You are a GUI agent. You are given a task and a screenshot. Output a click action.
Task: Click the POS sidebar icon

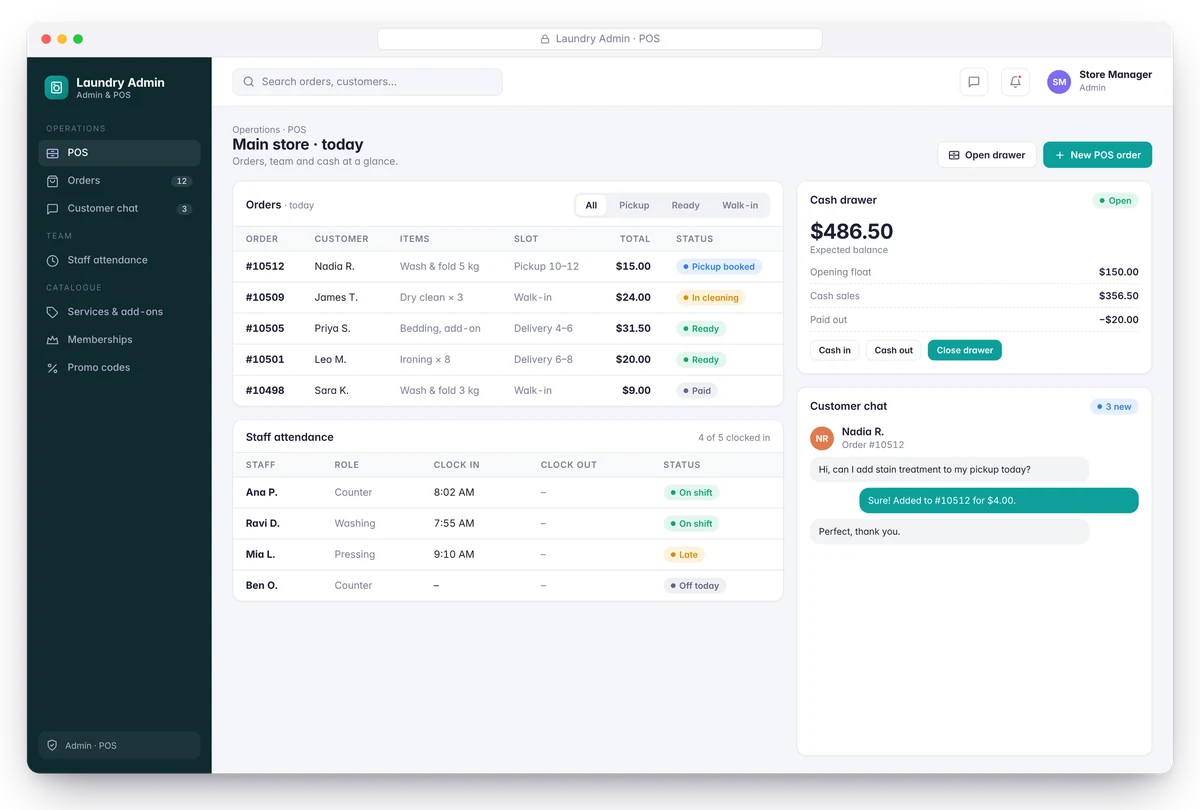(53, 153)
